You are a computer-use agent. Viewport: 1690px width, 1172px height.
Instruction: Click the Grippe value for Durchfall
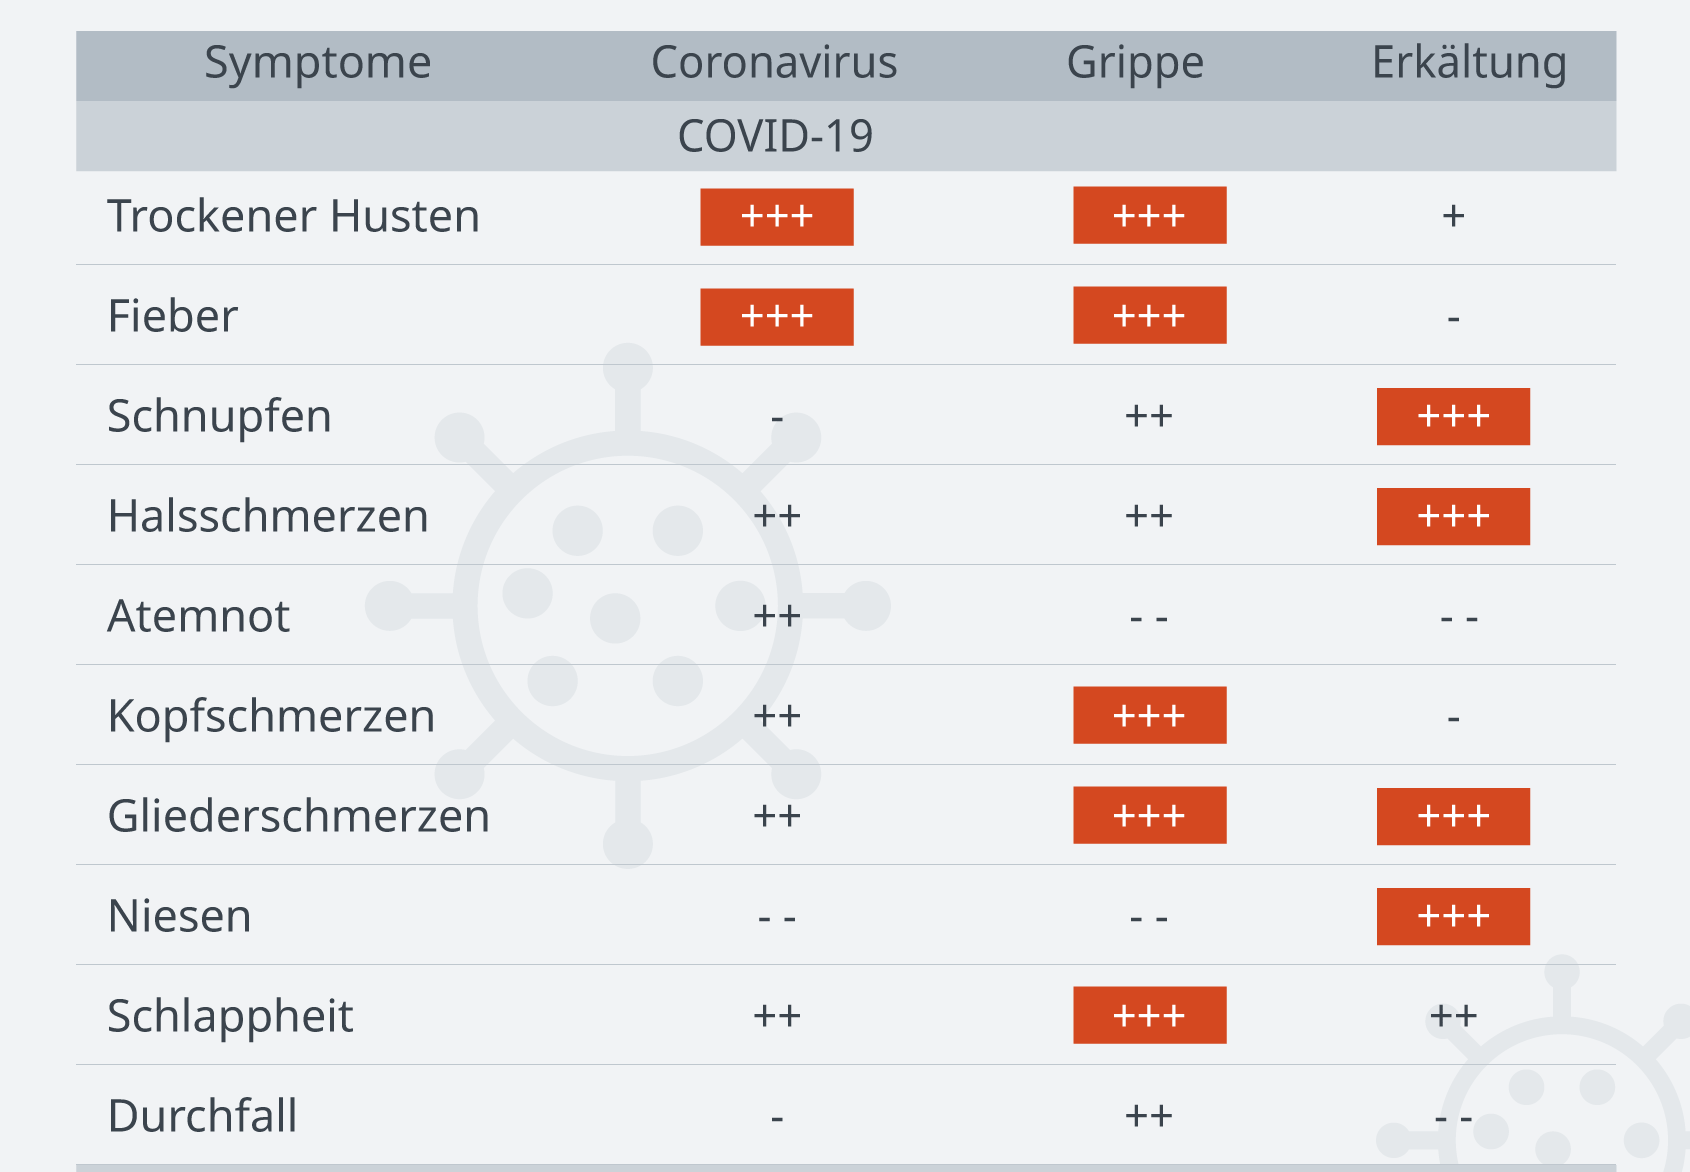point(1148,1116)
